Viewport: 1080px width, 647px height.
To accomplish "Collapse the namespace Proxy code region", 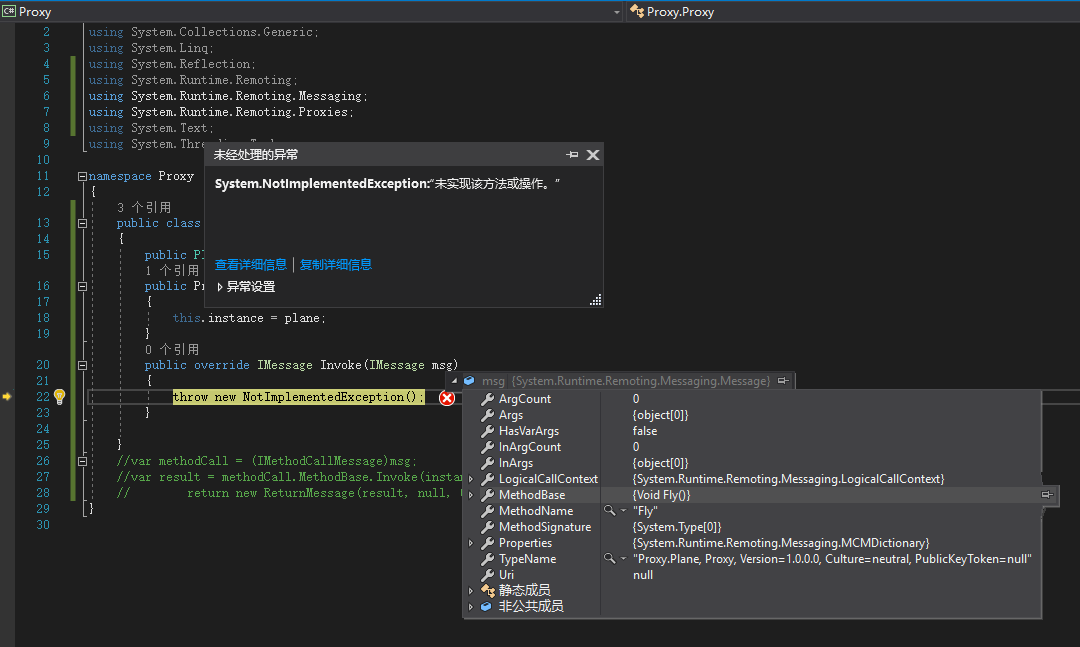I will (82, 175).
